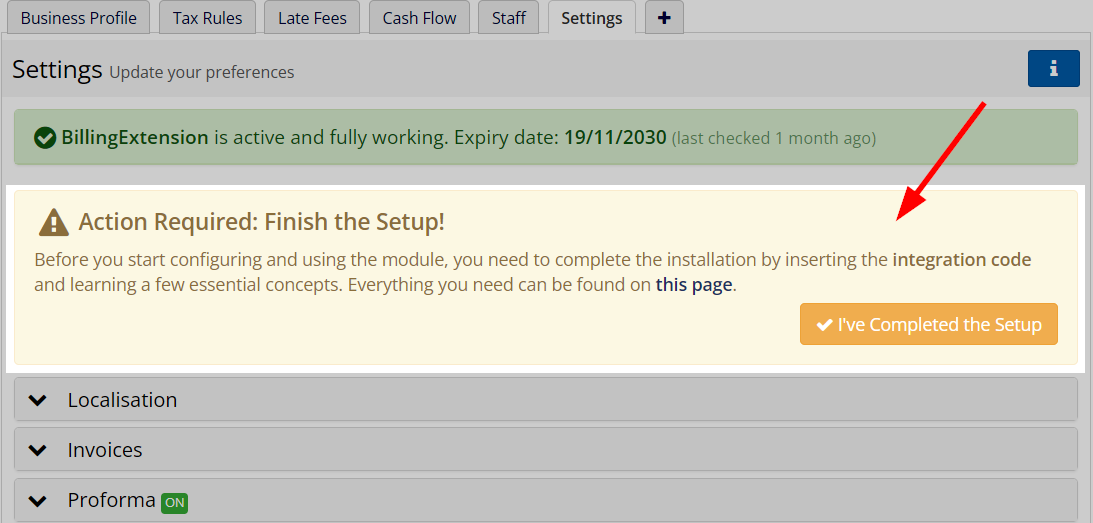
Task: Click the Settings tab
Action: point(592,17)
